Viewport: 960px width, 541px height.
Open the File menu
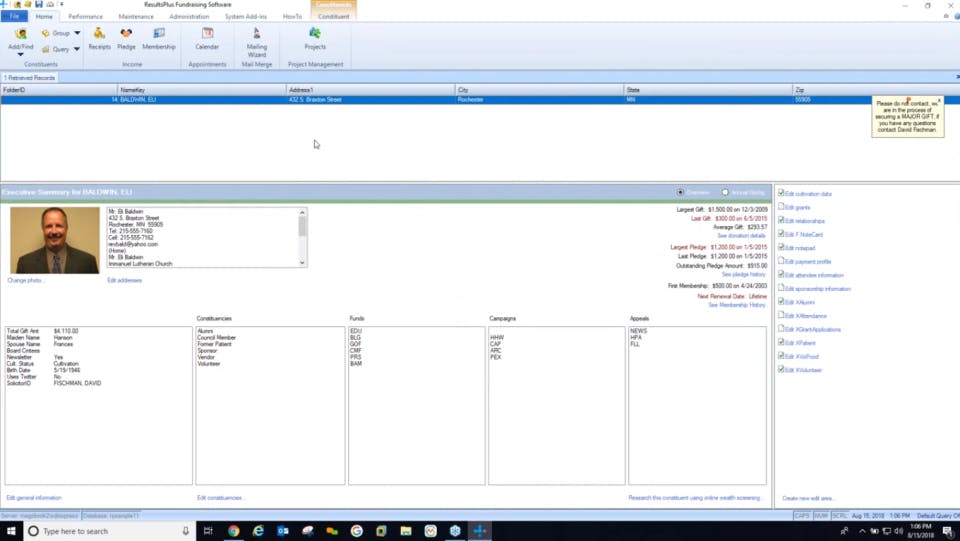[14, 17]
